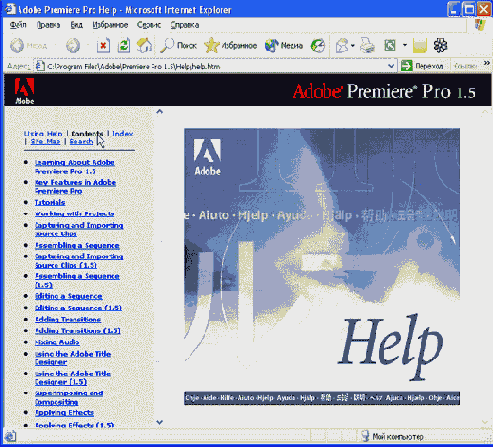Open Learning About Adobe Premiere Pro 1.5

(x=75, y=167)
